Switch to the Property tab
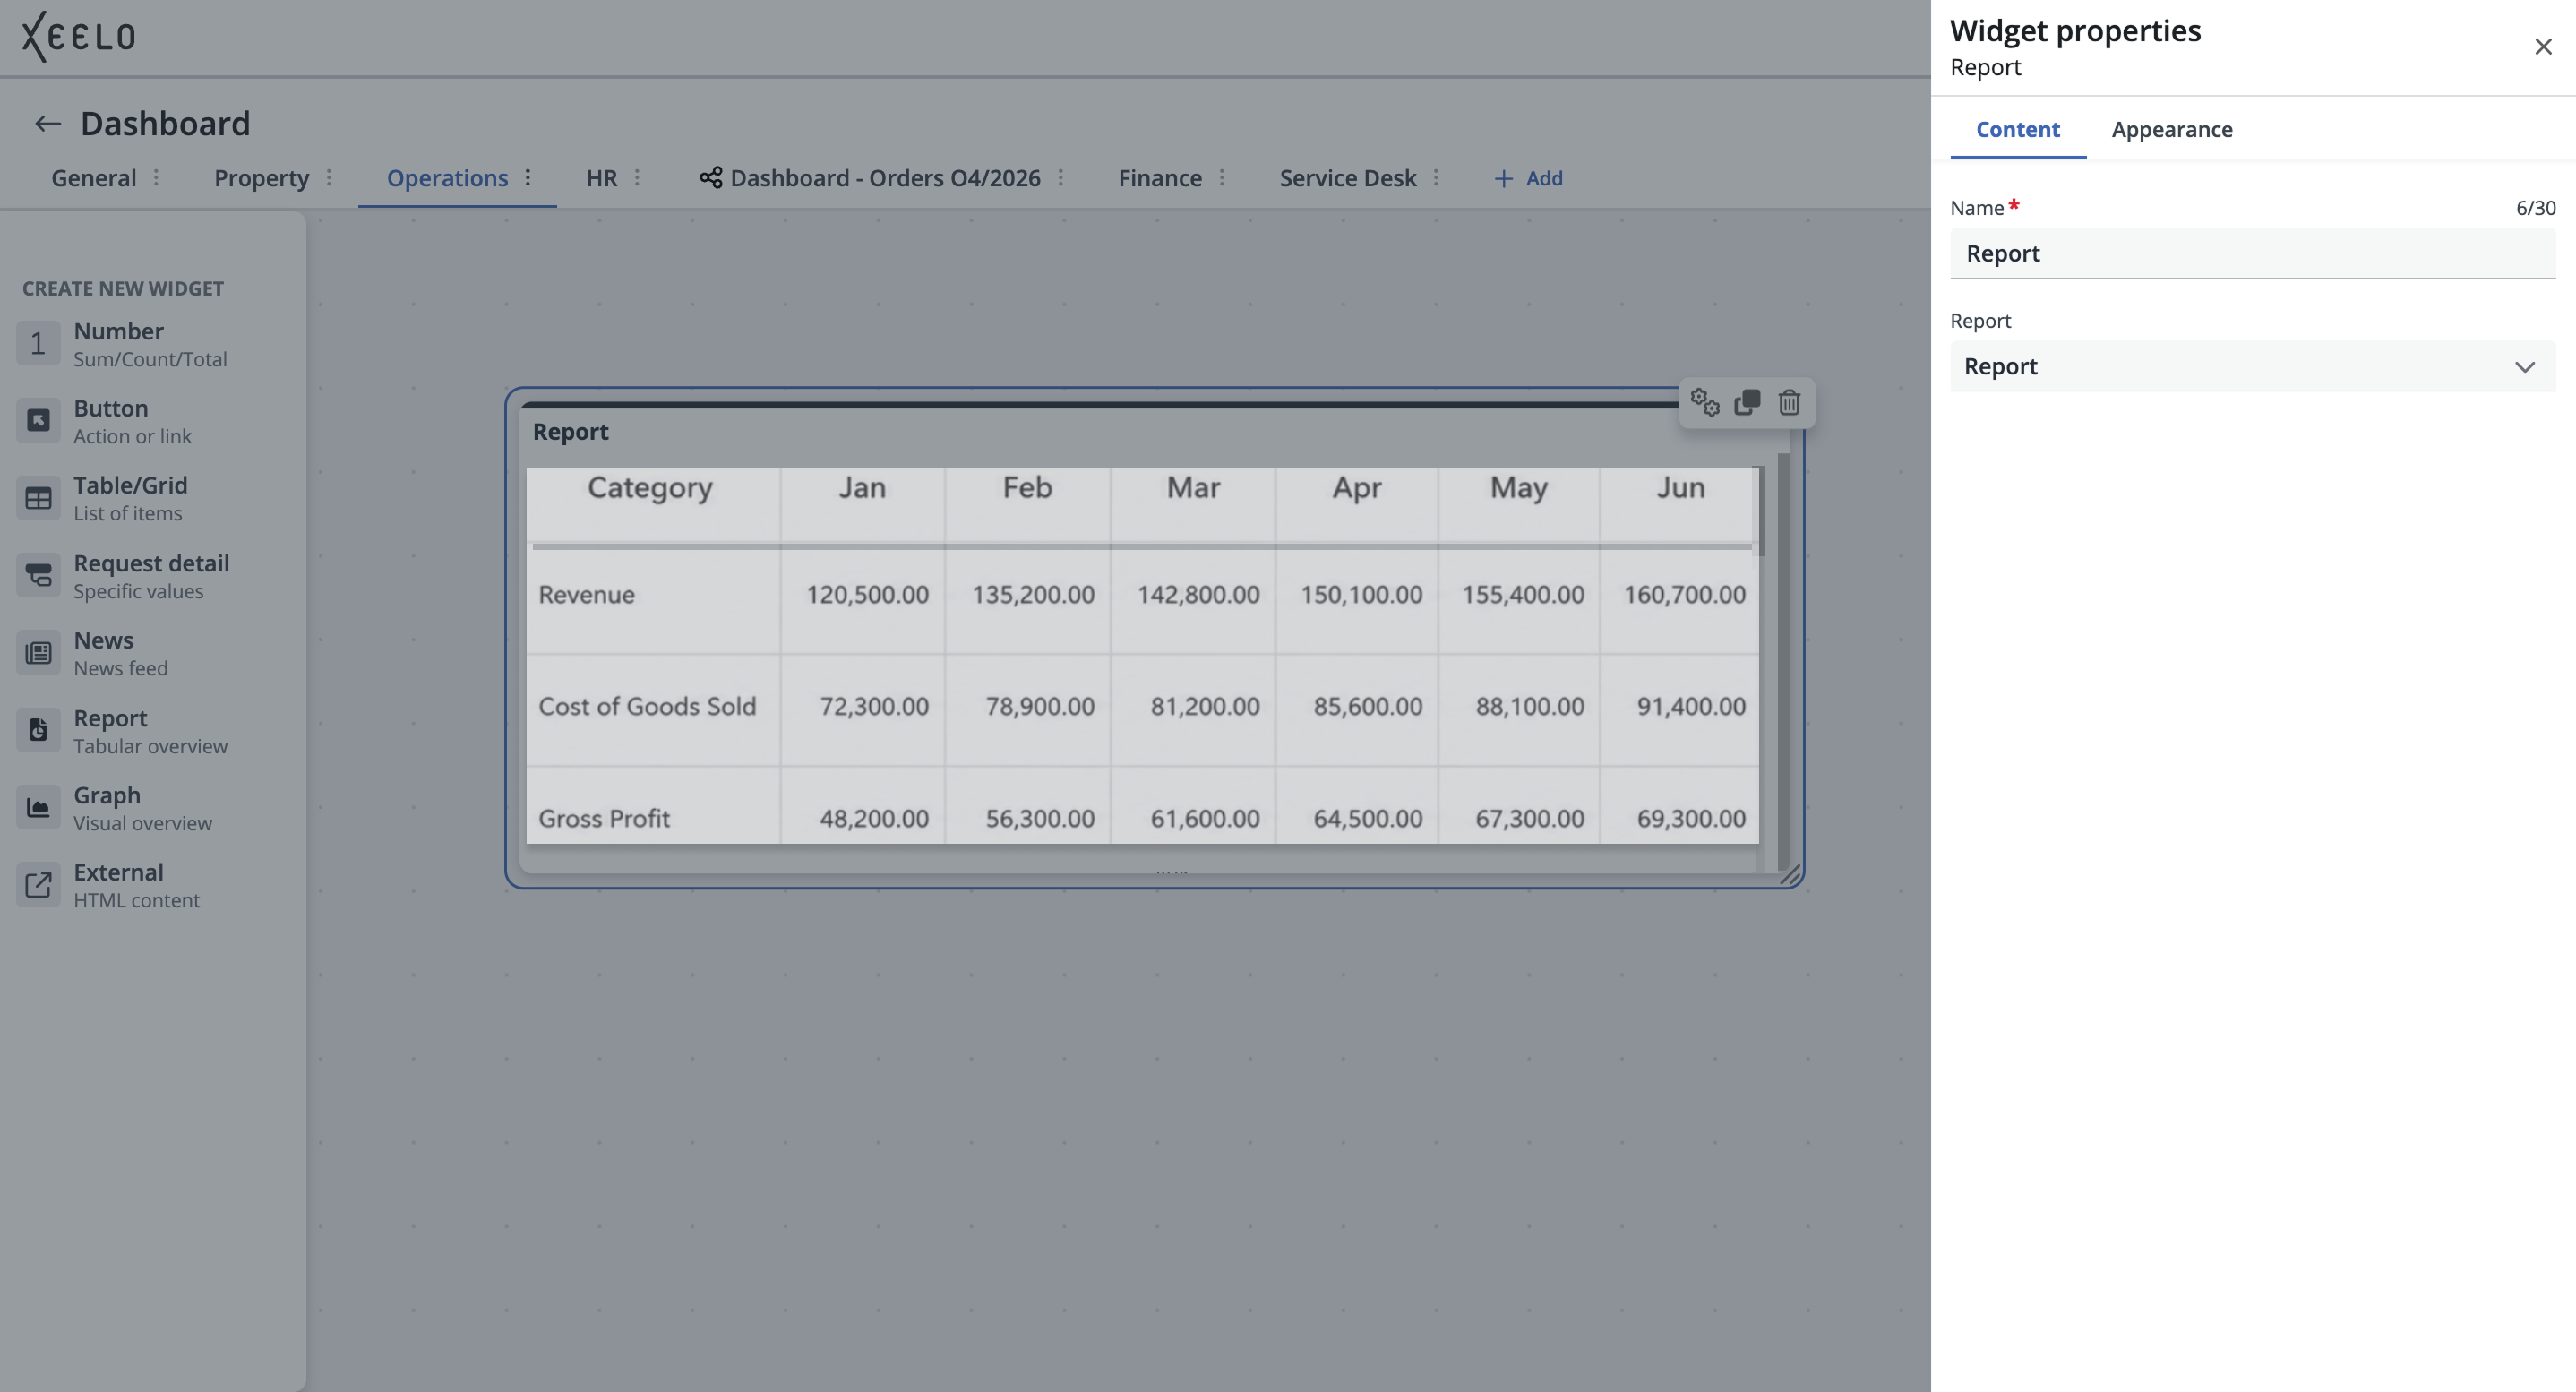The height and width of the screenshot is (1392, 2576). click(261, 179)
